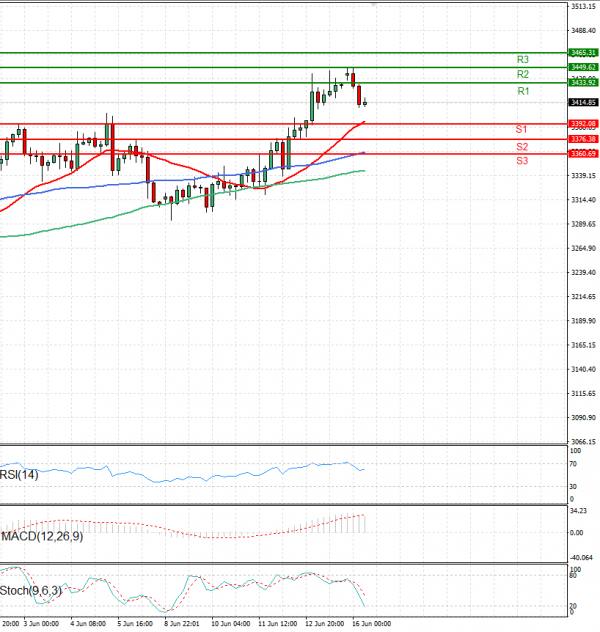This screenshot has width=600, height=632.
Task: Select the RSI(14) indicator label
Action: [20, 475]
